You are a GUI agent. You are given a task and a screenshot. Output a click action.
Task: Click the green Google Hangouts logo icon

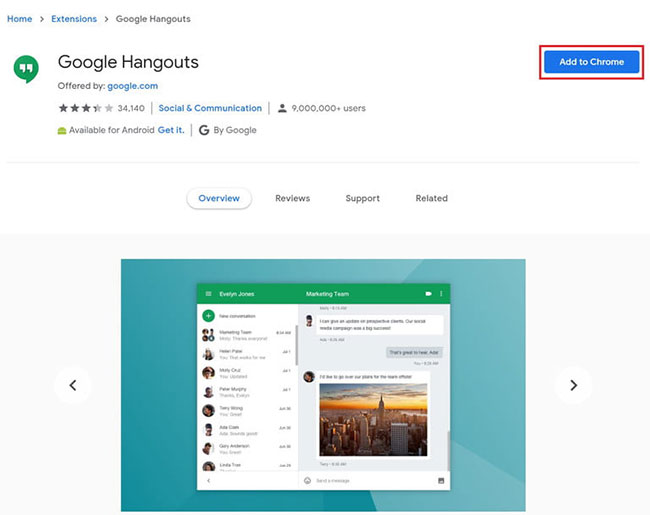point(26,69)
